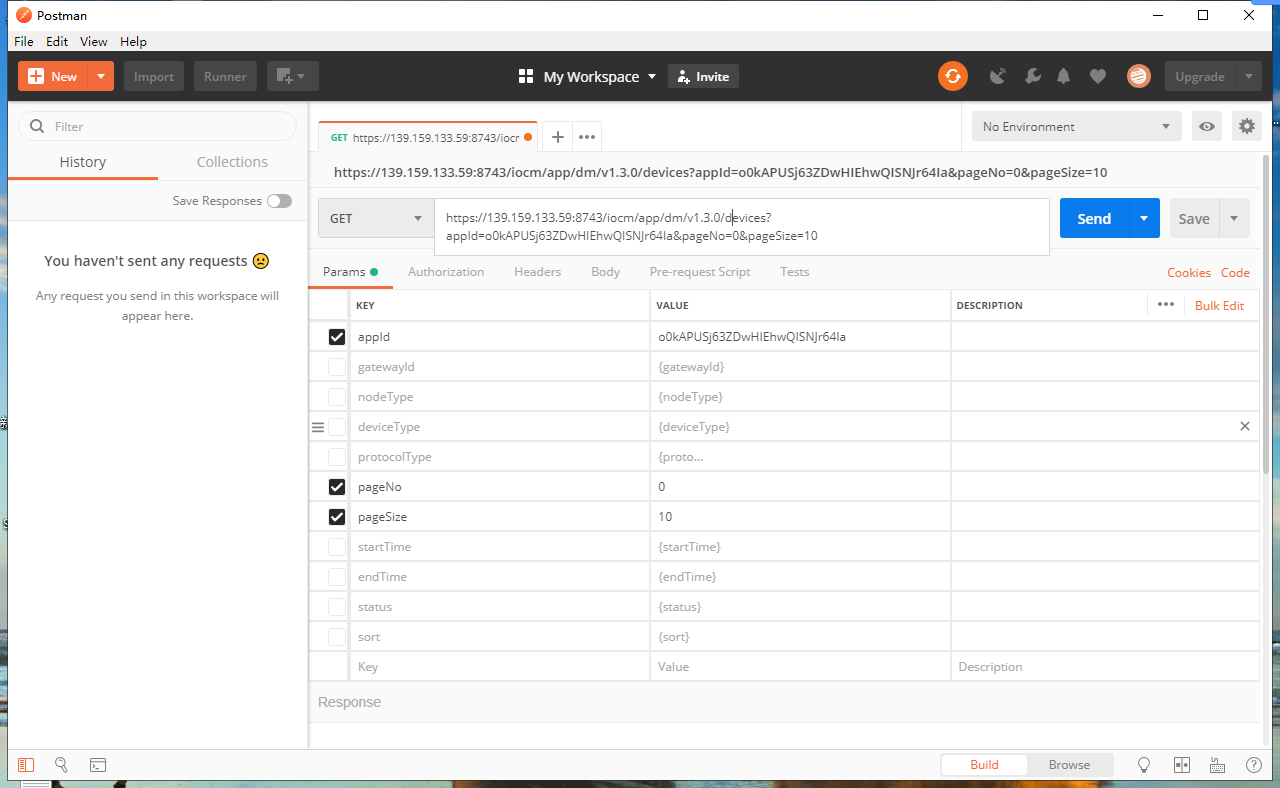The image size is (1280, 788).
Task: Open Bootcamp lightbulb icon
Action: pos(1144,765)
